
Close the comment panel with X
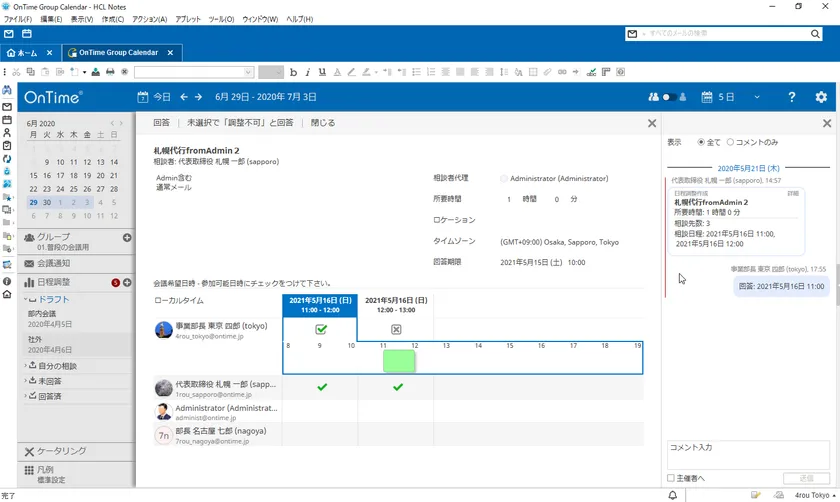[827, 123]
